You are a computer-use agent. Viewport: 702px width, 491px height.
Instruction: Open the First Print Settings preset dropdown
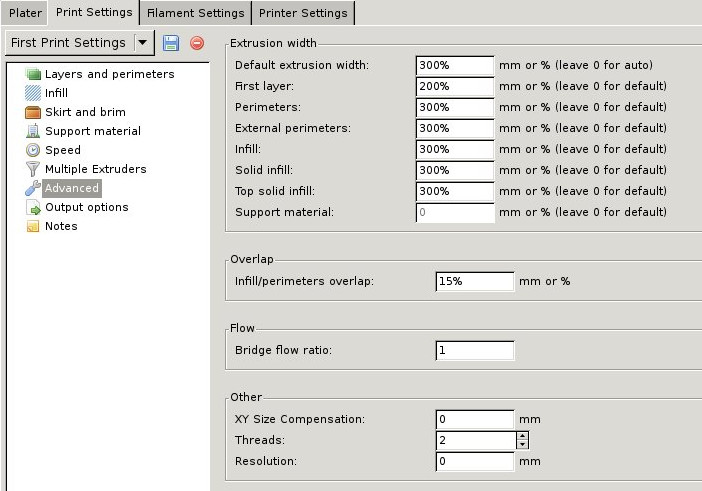click(142, 43)
